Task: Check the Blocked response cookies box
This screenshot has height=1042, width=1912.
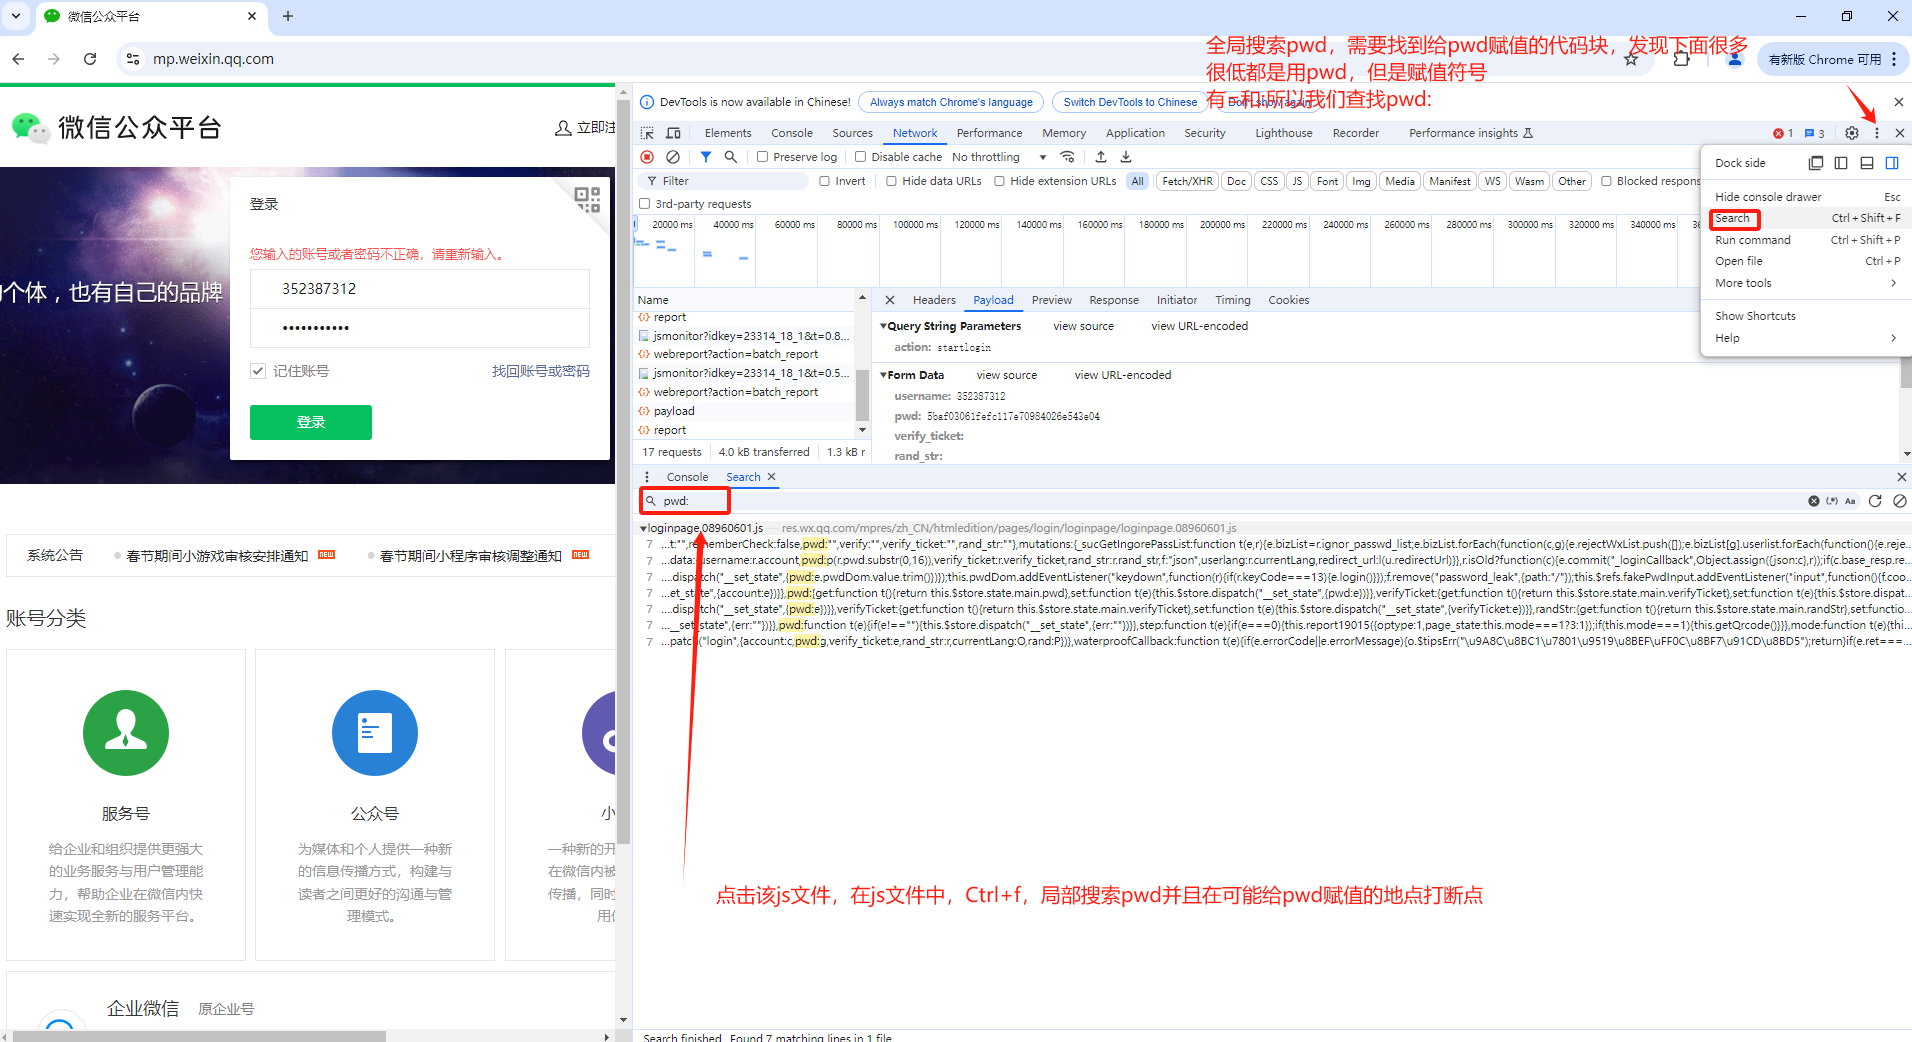Action: coord(1606,181)
